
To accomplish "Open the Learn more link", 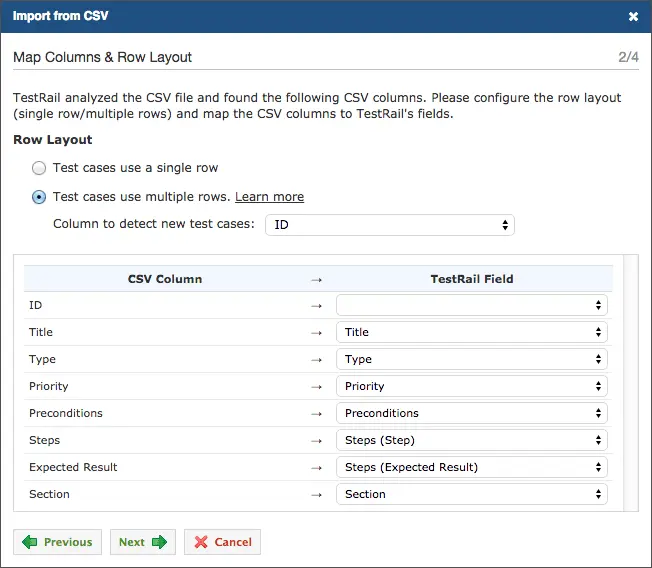I will 269,197.
